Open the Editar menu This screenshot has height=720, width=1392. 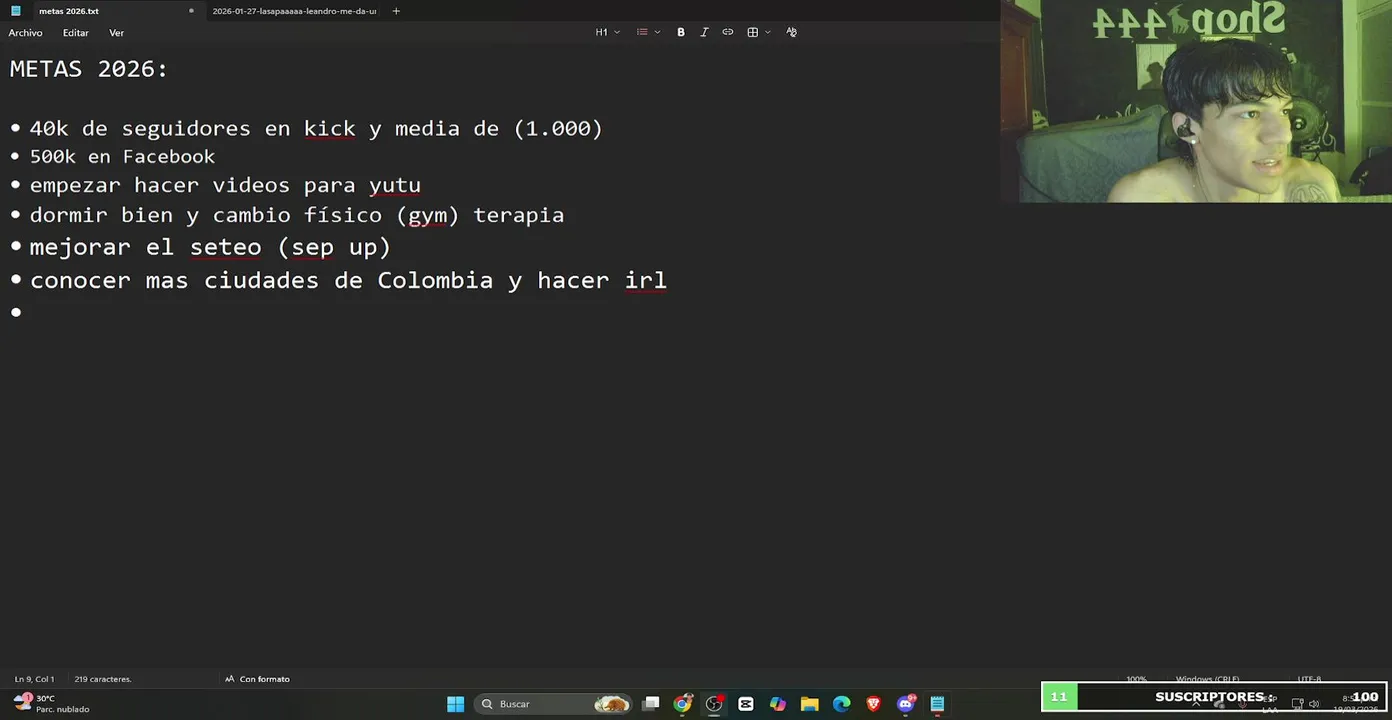(76, 33)
